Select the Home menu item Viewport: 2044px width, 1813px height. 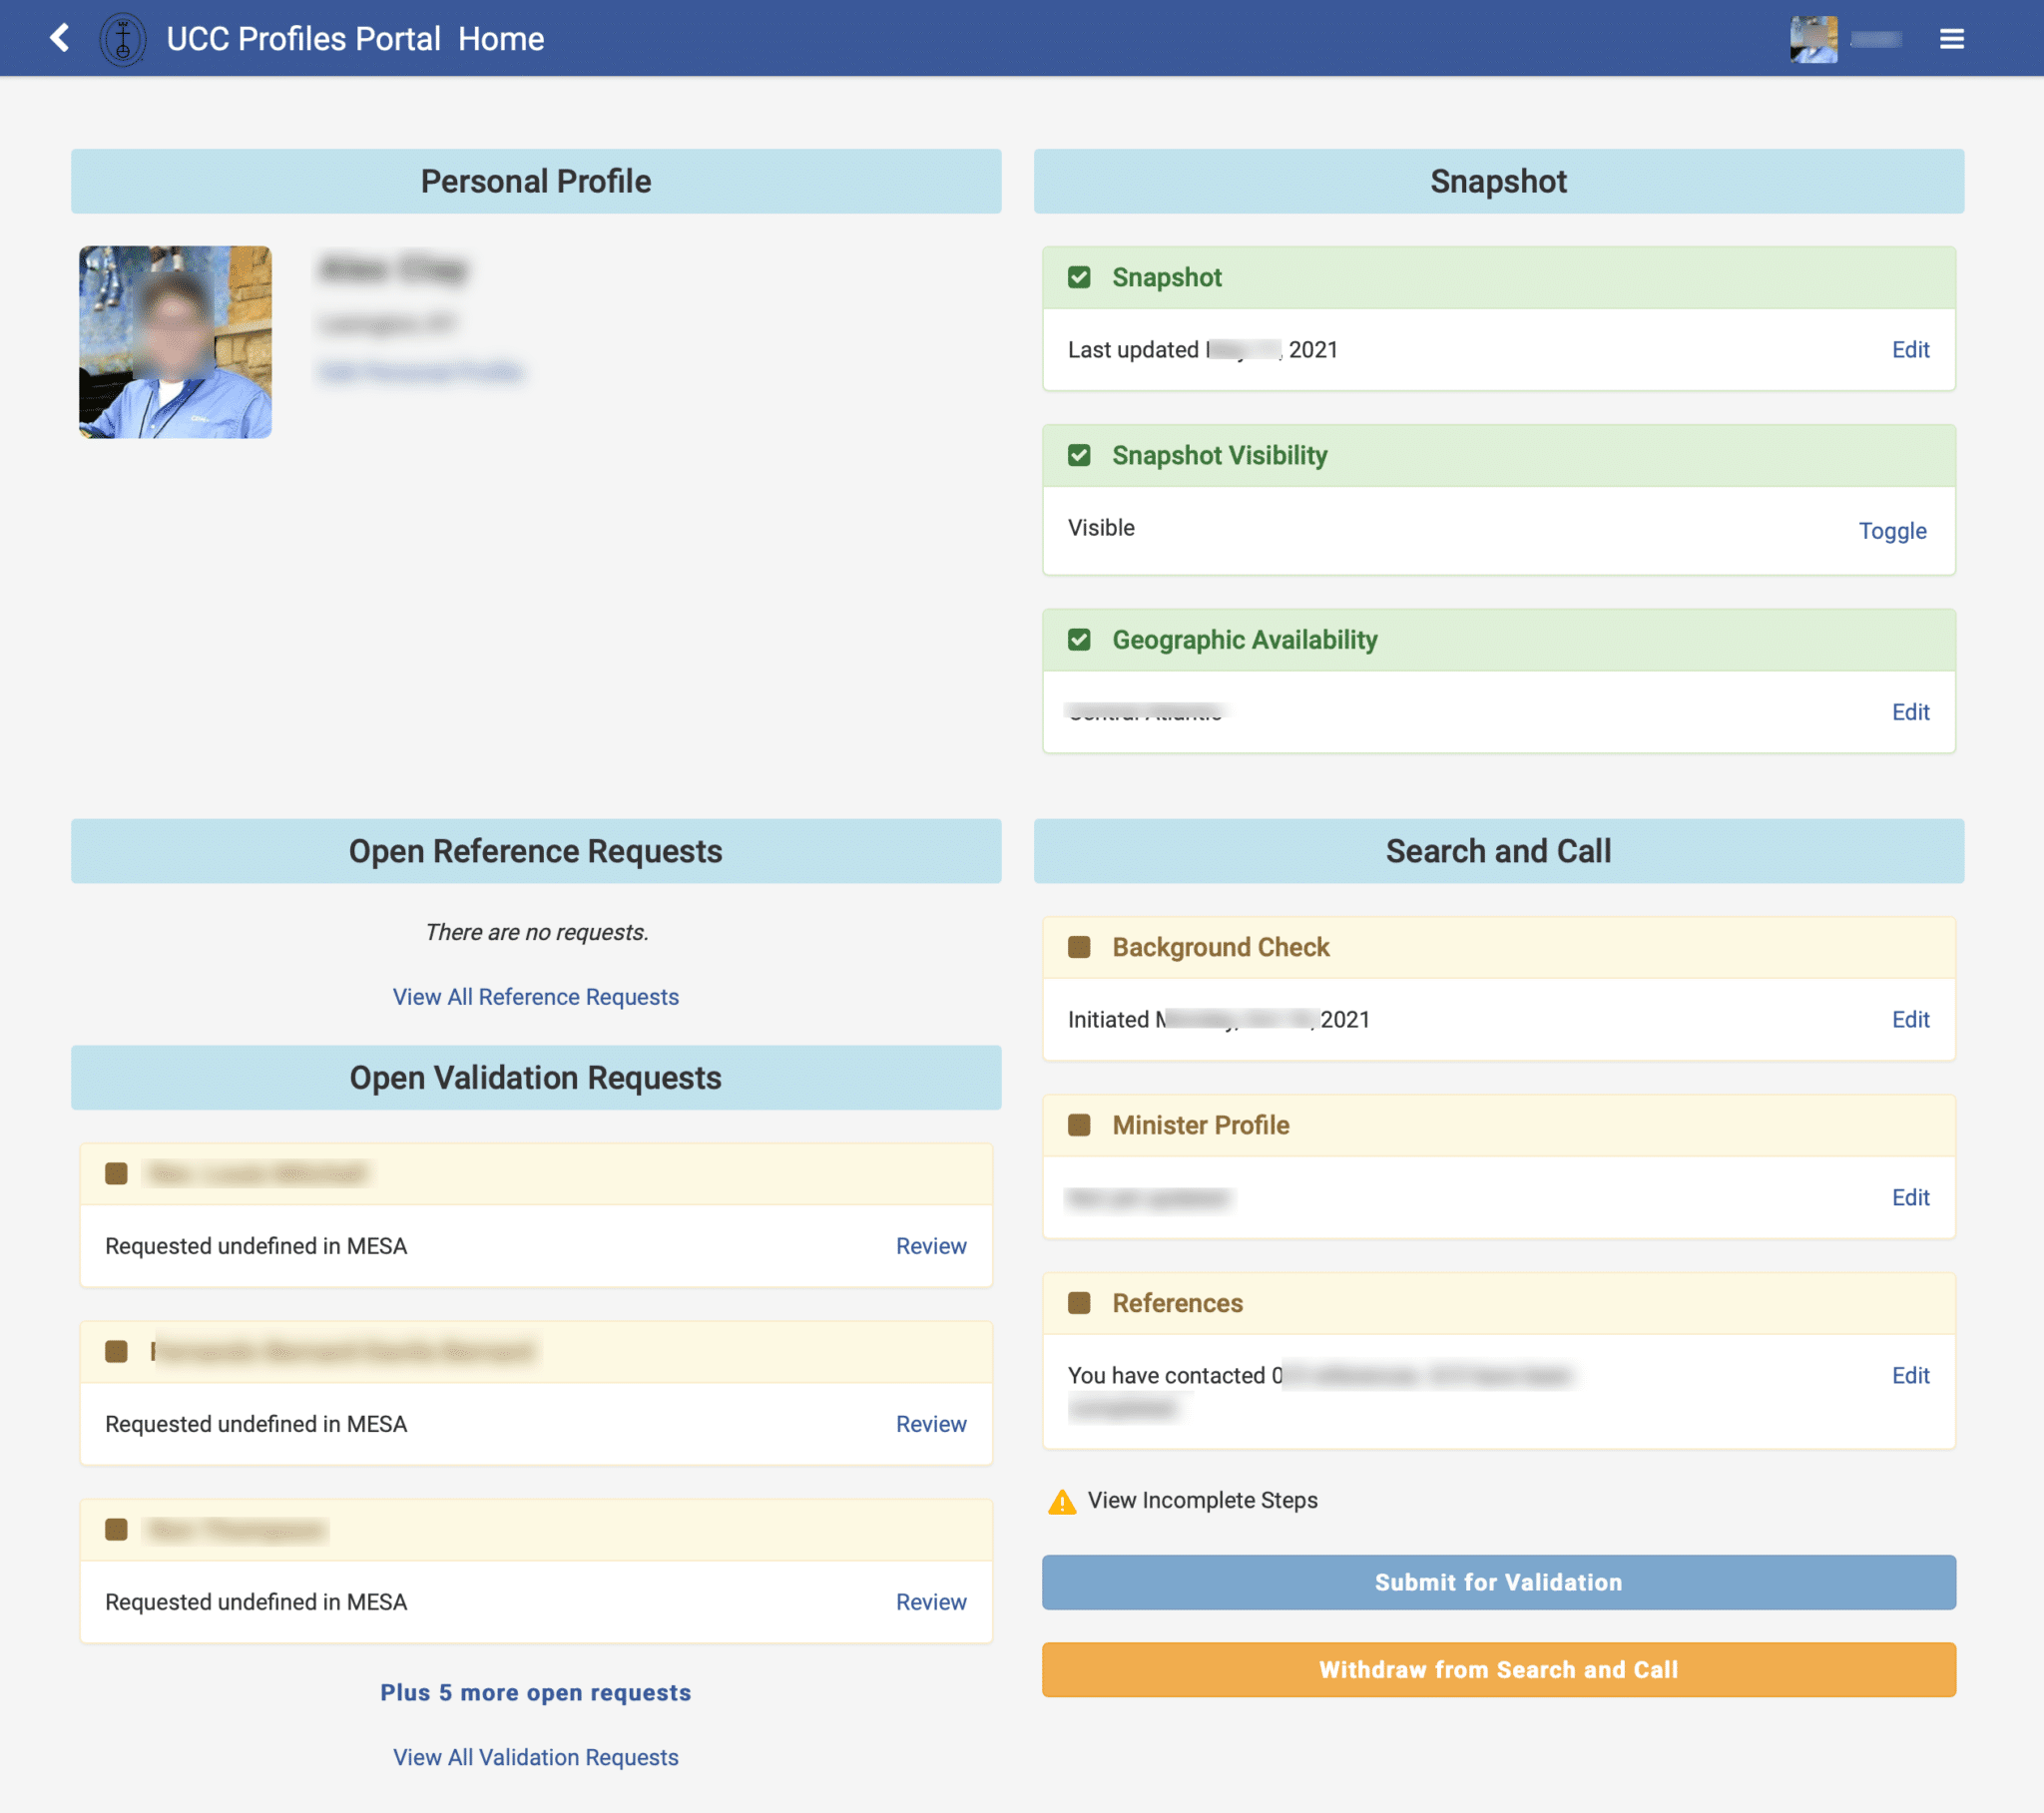[x=502, y=38]
